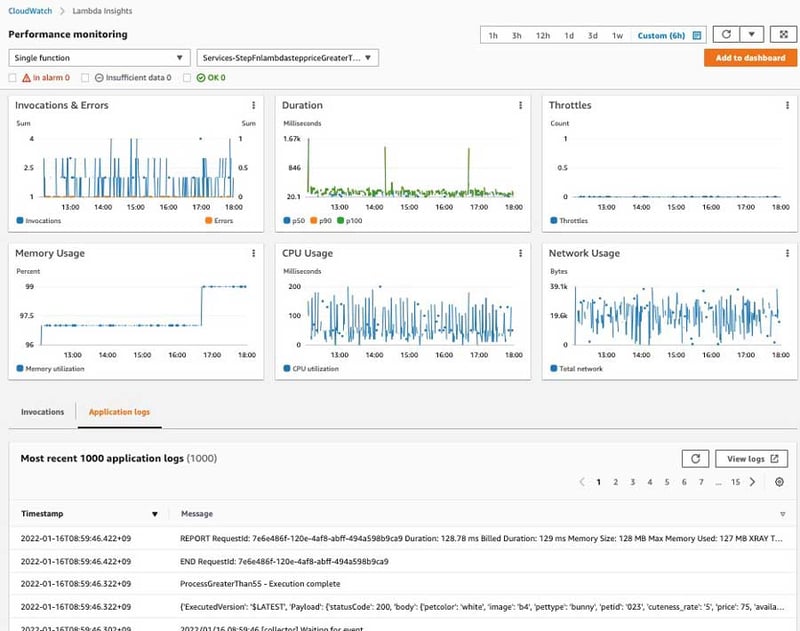
Task: Click the In alarm warning triangle icon
Action: pyautogui.click(x=27, y=78)
